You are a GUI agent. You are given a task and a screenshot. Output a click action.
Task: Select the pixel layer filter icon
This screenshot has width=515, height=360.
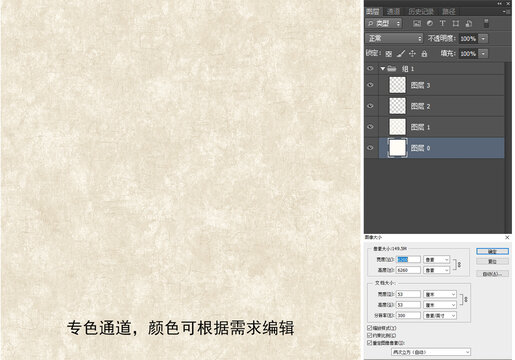tap(417, 23)
